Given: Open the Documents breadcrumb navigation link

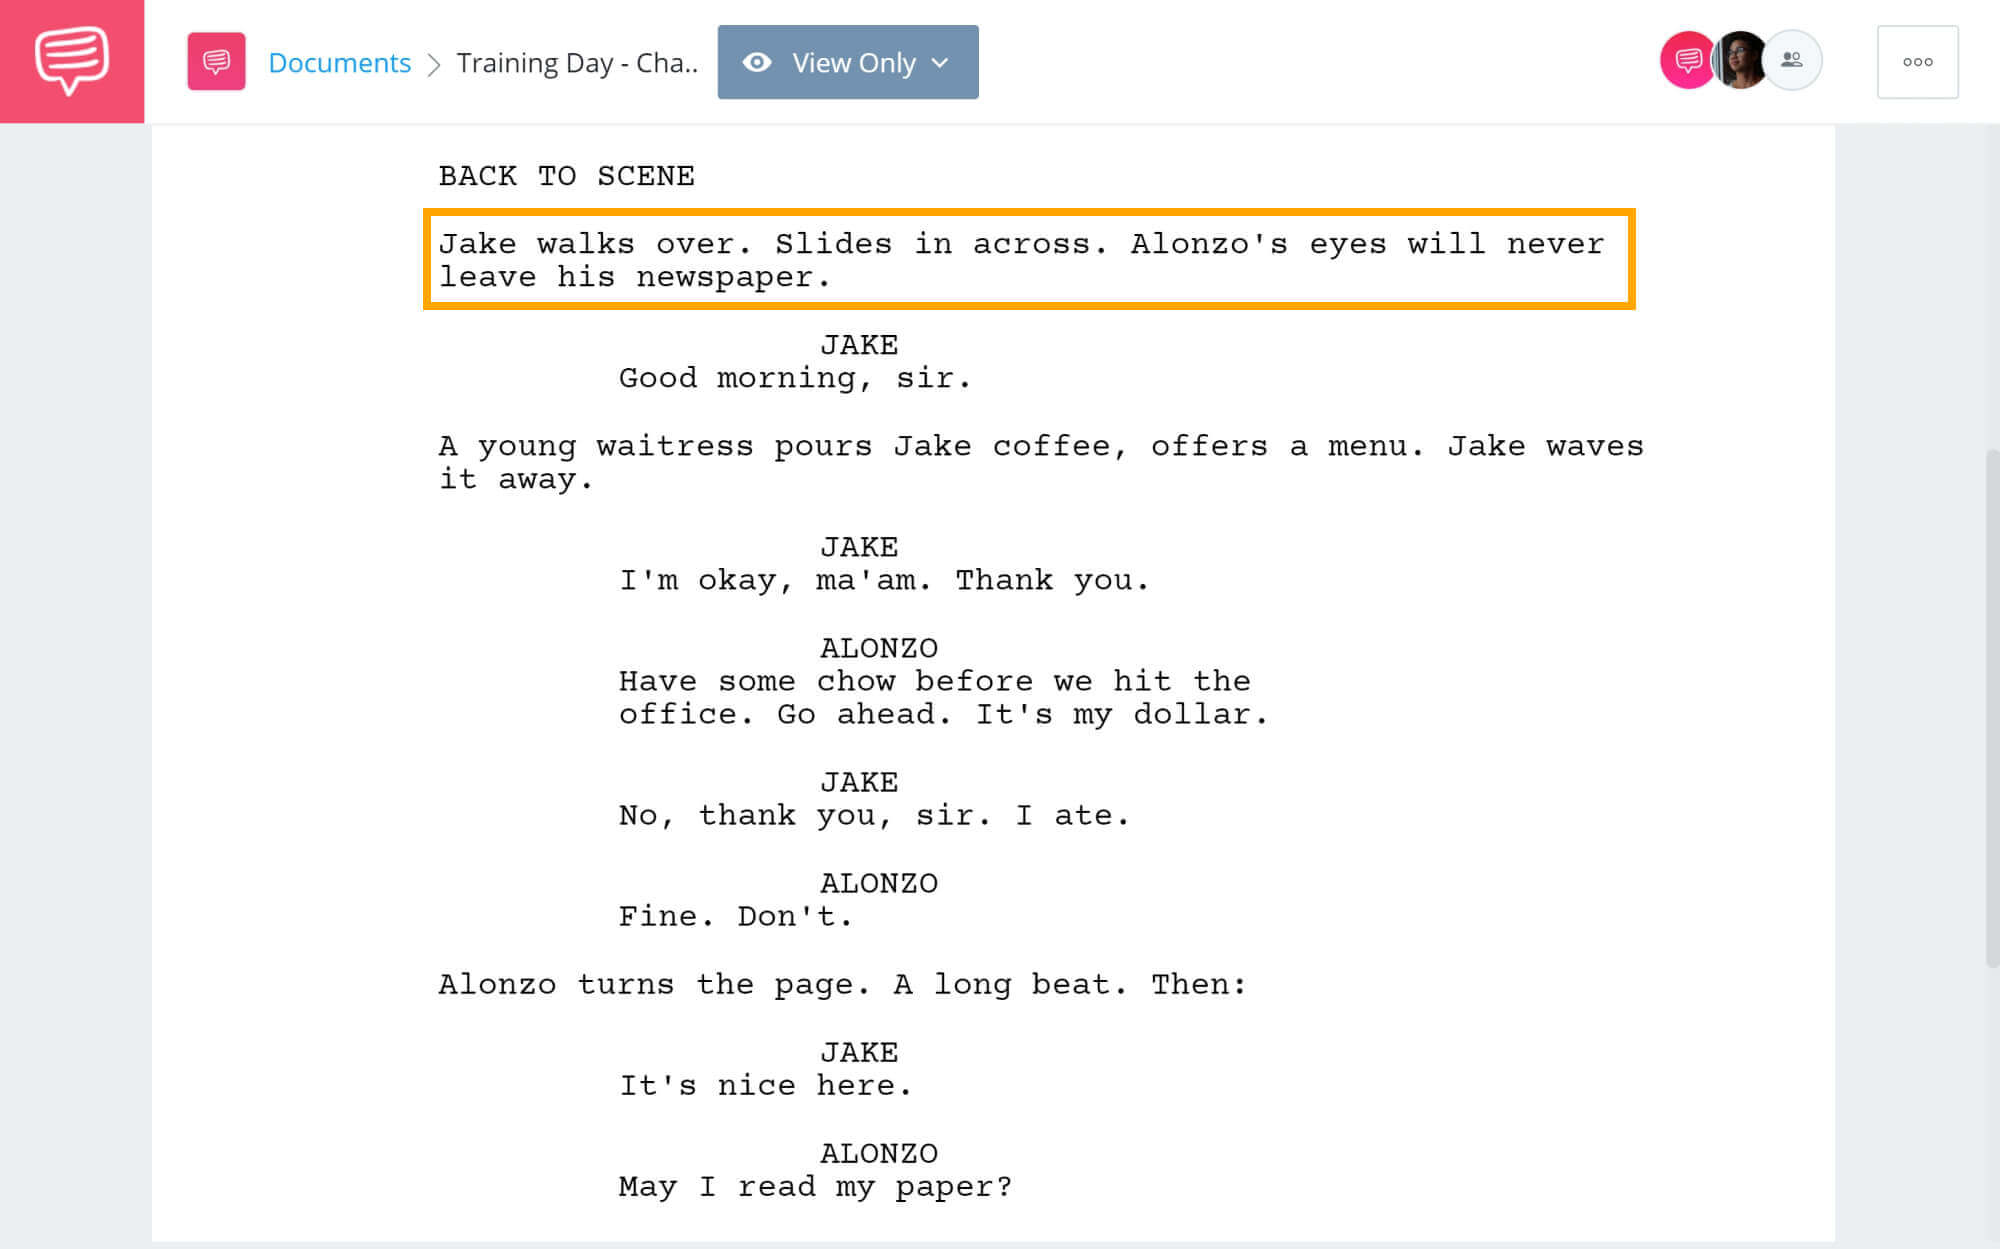Looking at the screenshot, I should coord(340,62).
